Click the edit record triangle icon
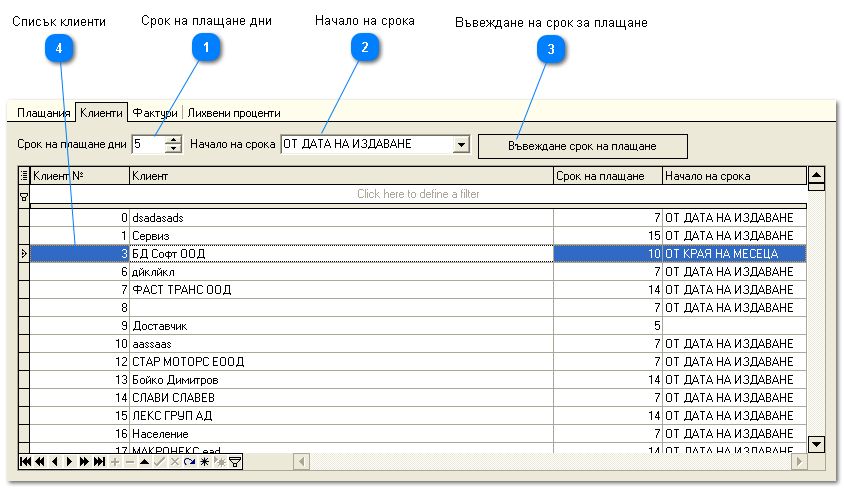 tap(144, 462)
